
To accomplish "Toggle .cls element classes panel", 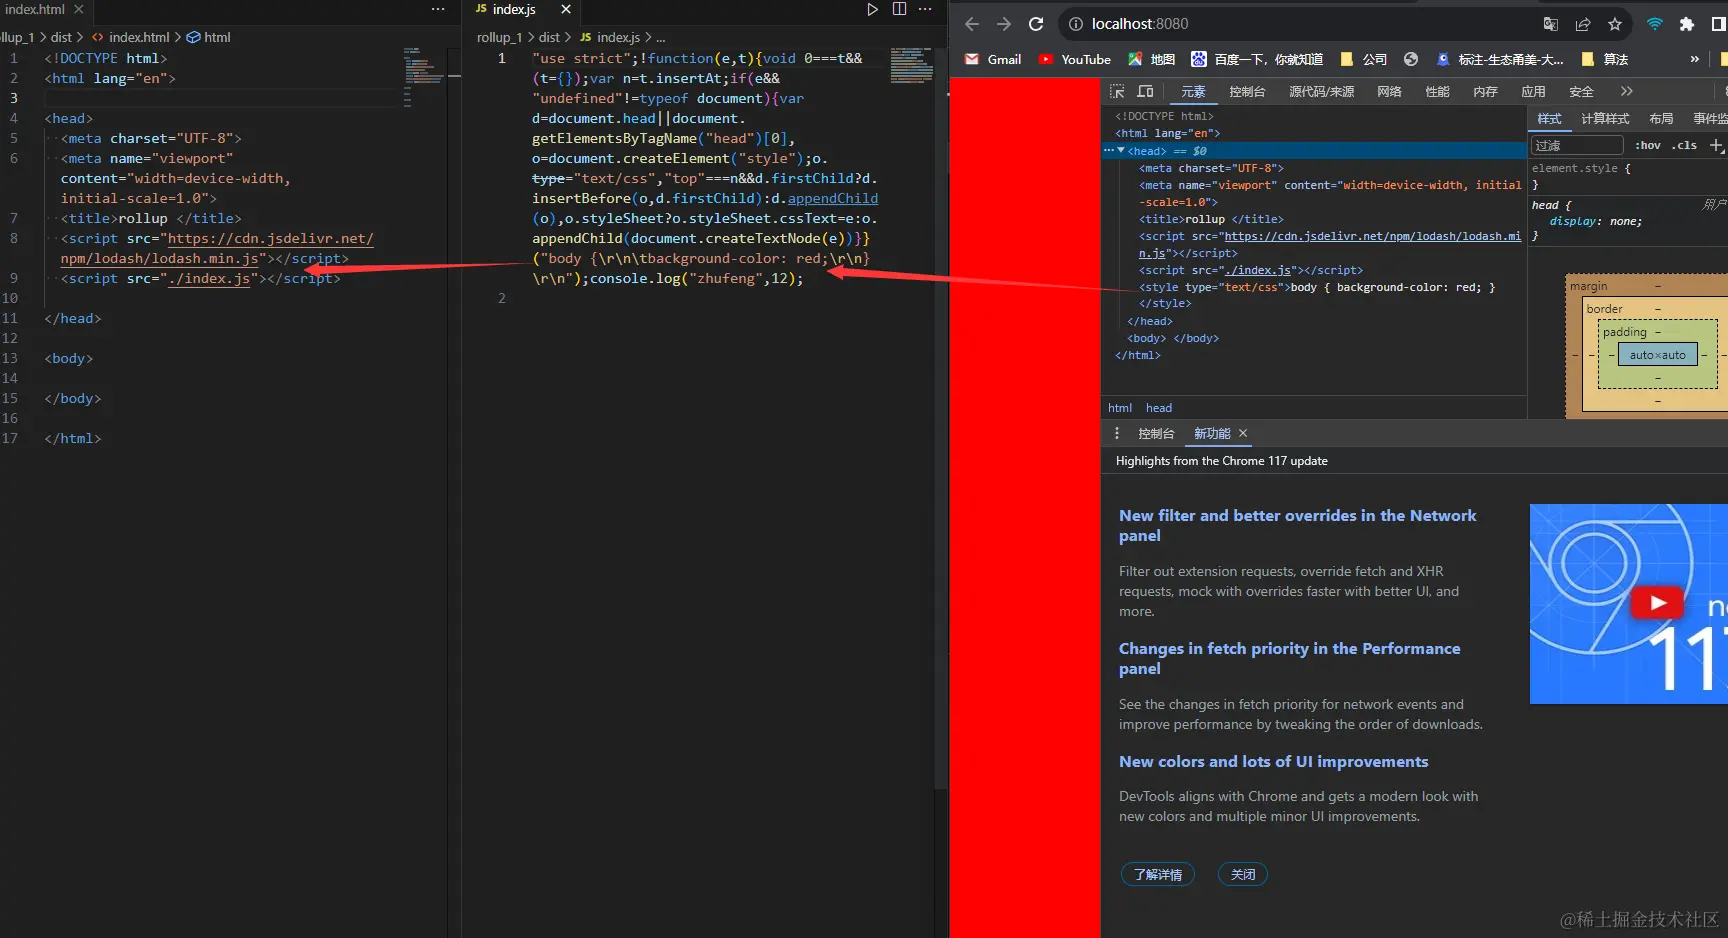I will pyautogui.click(x=1685, y=145).
